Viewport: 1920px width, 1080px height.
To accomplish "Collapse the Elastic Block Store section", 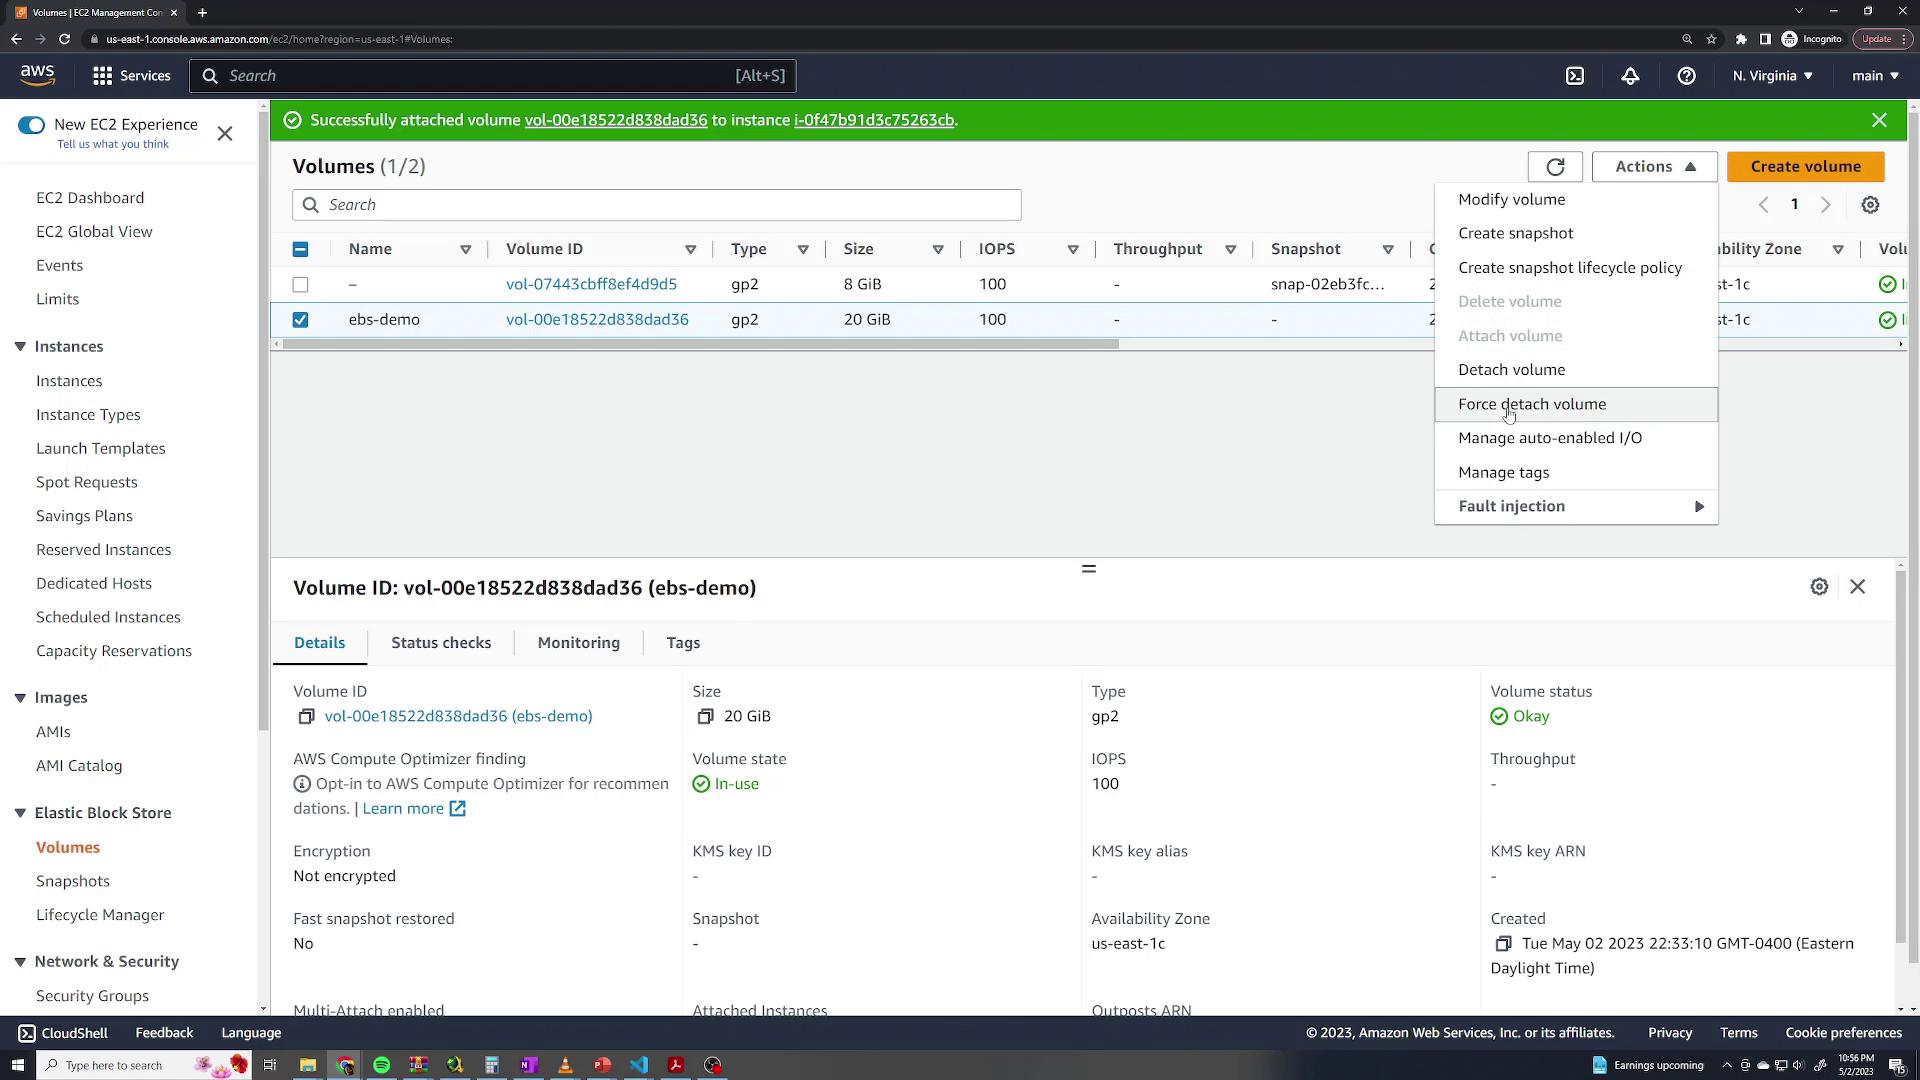I will [20, 813].
